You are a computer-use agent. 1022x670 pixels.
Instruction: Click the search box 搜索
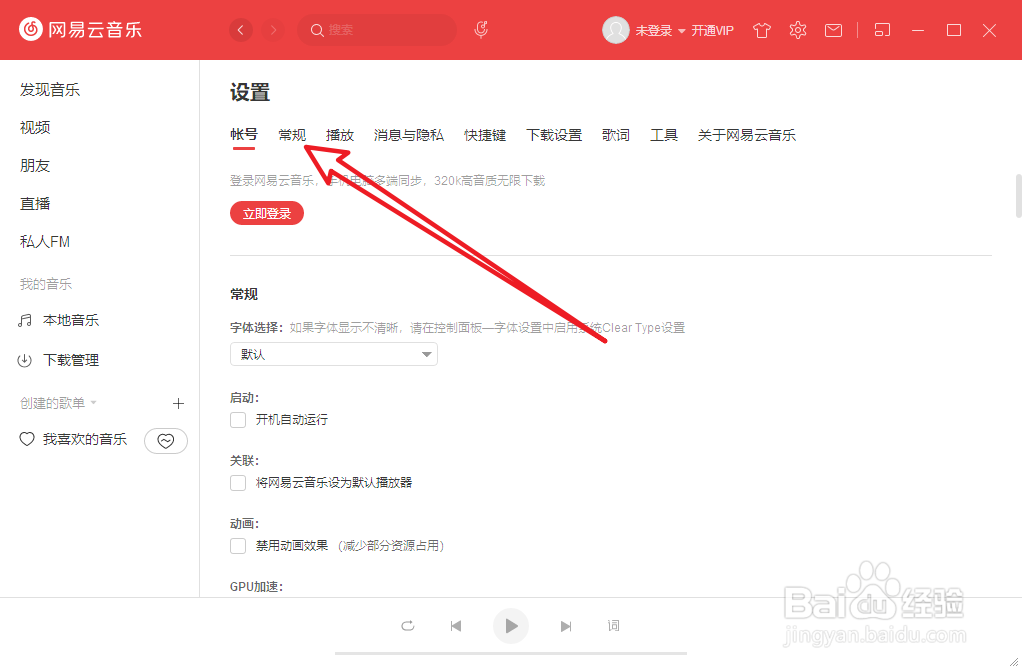[377, 30]
